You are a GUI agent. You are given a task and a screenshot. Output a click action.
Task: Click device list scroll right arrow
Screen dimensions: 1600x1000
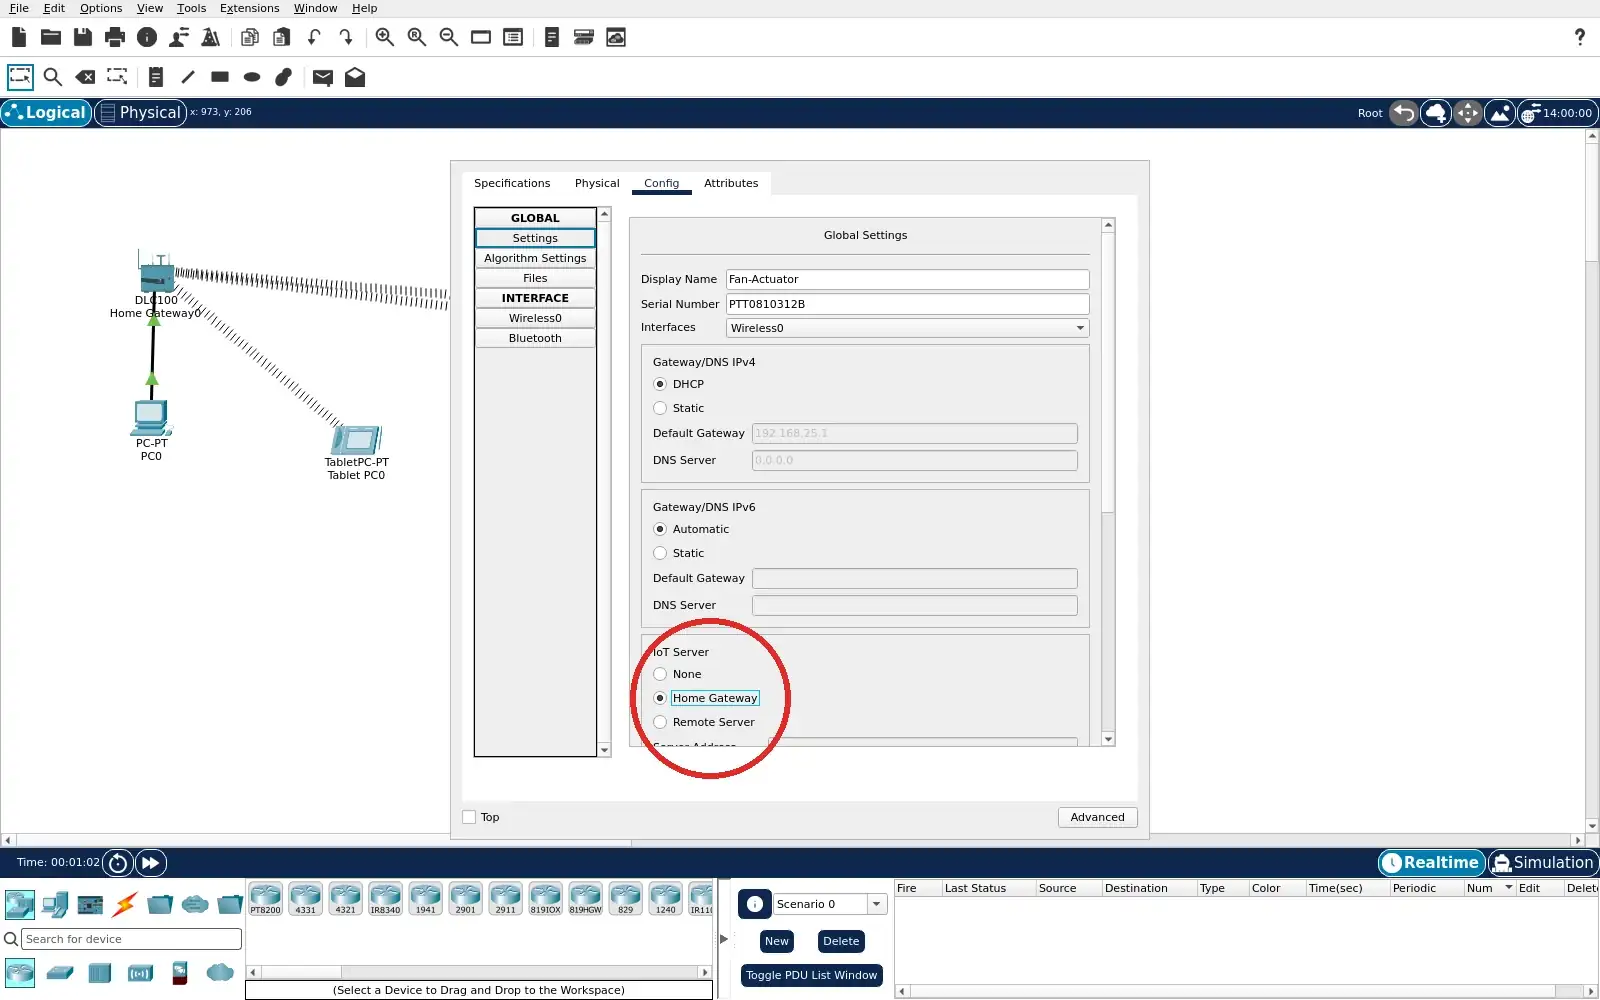[705, 972]
